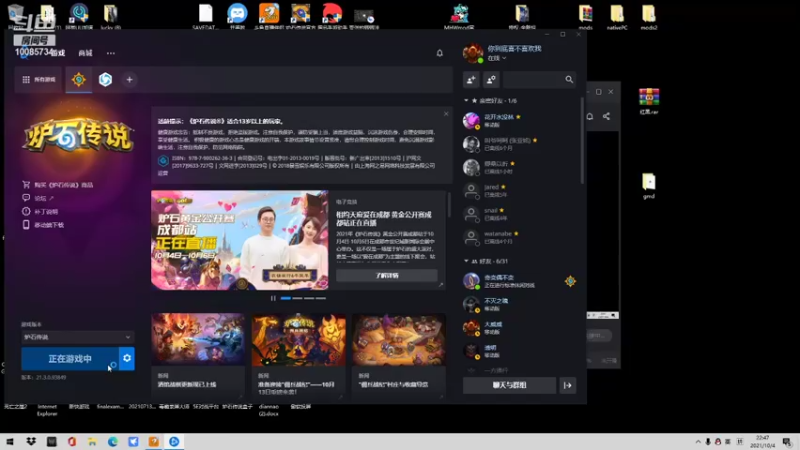Open the mods folder on desktop
This screenshot has height=450, width=800.
click(x=585, y=17)
